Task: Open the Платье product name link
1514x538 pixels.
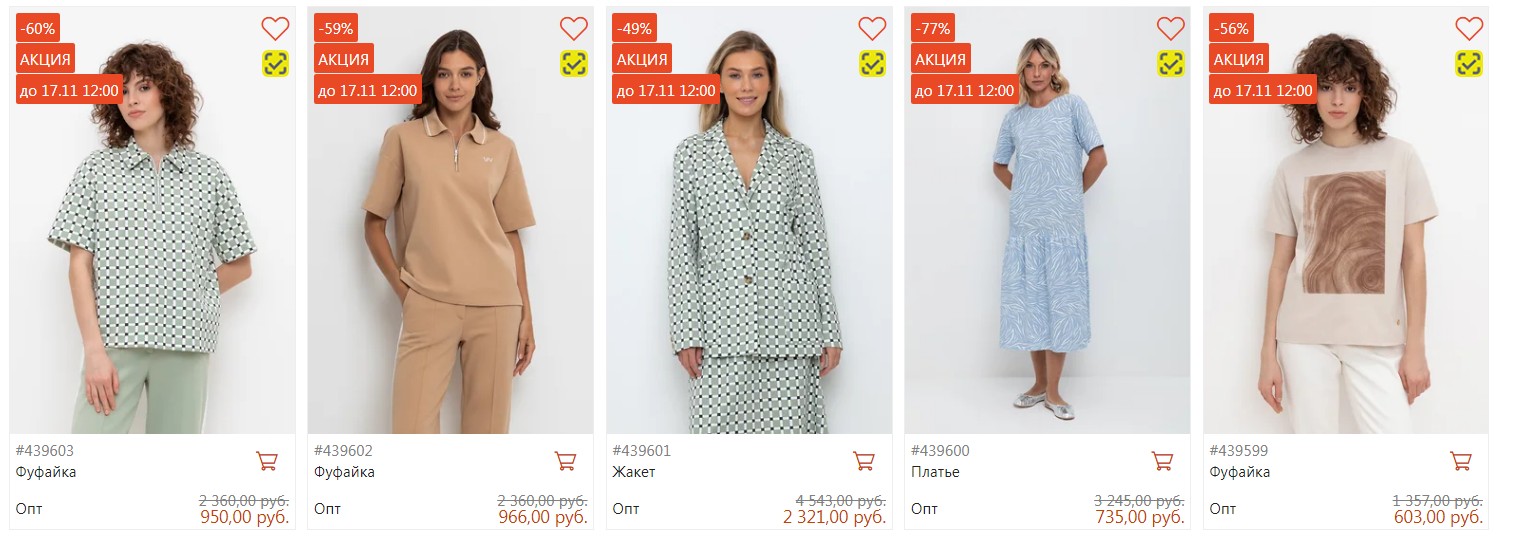Action: pyautogui.click(x=935, y=472)
